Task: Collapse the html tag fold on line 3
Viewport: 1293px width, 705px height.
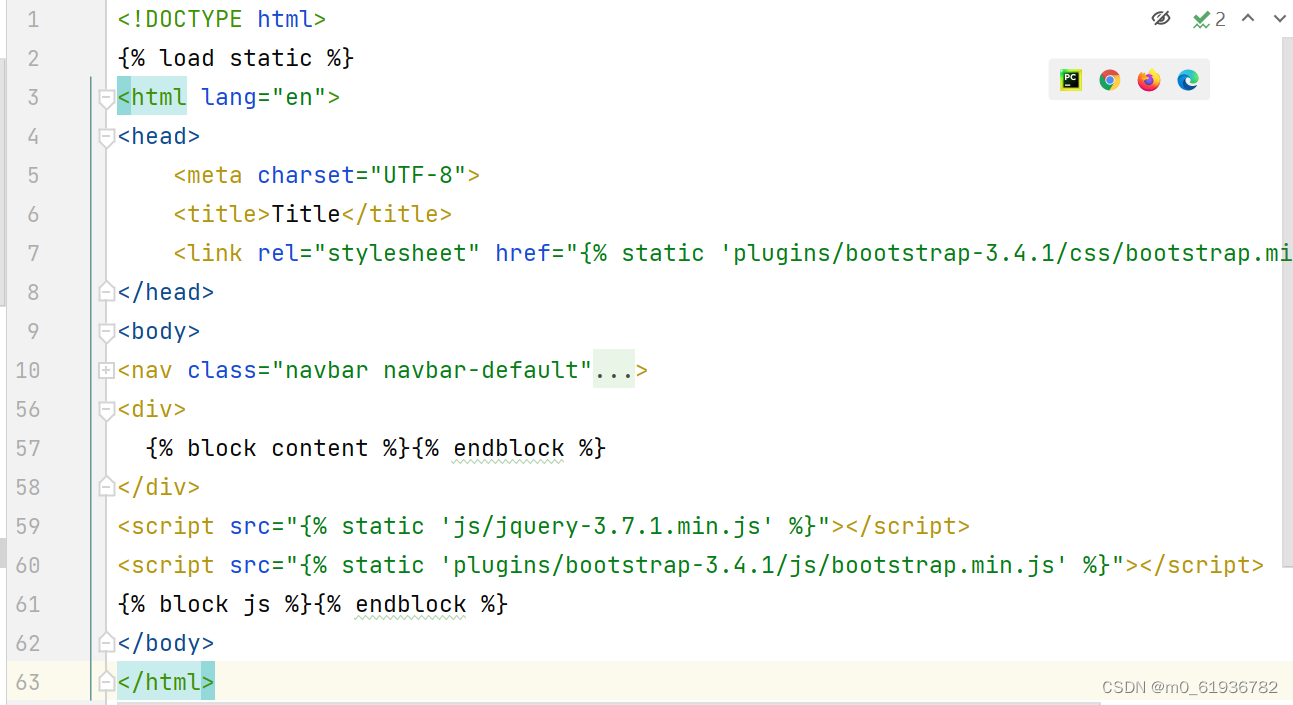Action: [107, 98]
